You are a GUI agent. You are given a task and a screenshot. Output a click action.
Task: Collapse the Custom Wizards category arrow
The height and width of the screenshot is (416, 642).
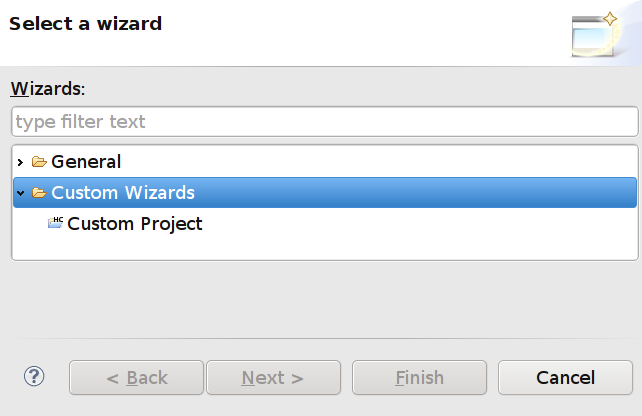click(20, 193)
